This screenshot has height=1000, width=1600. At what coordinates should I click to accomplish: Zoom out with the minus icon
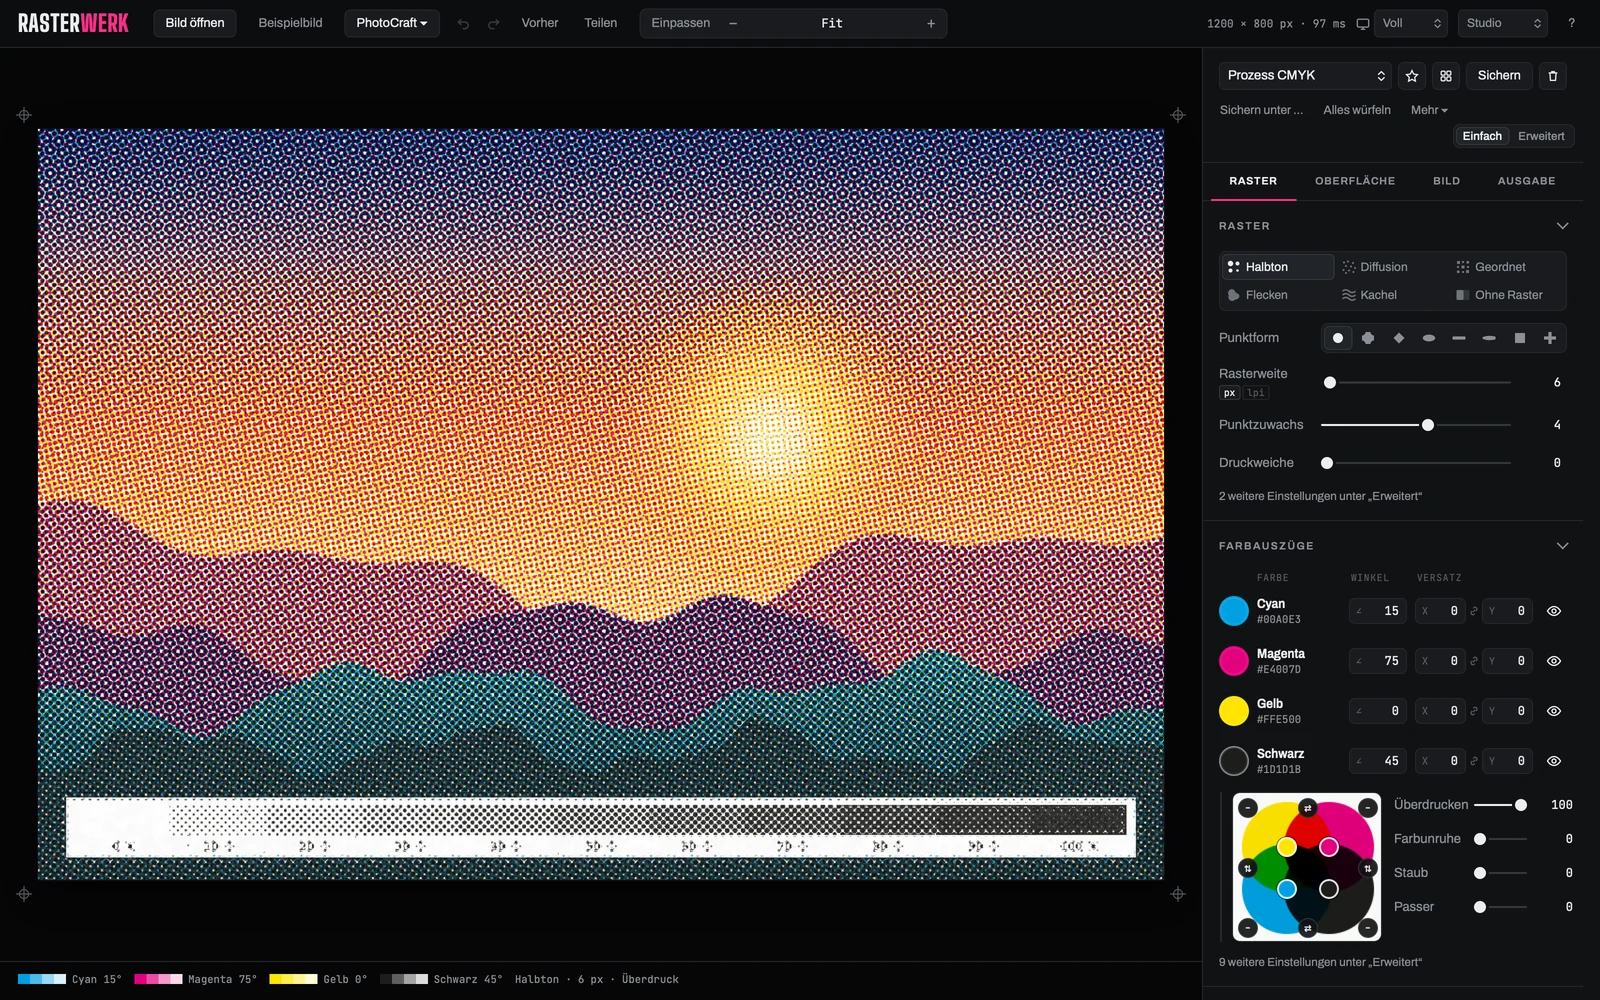(733, 23)
